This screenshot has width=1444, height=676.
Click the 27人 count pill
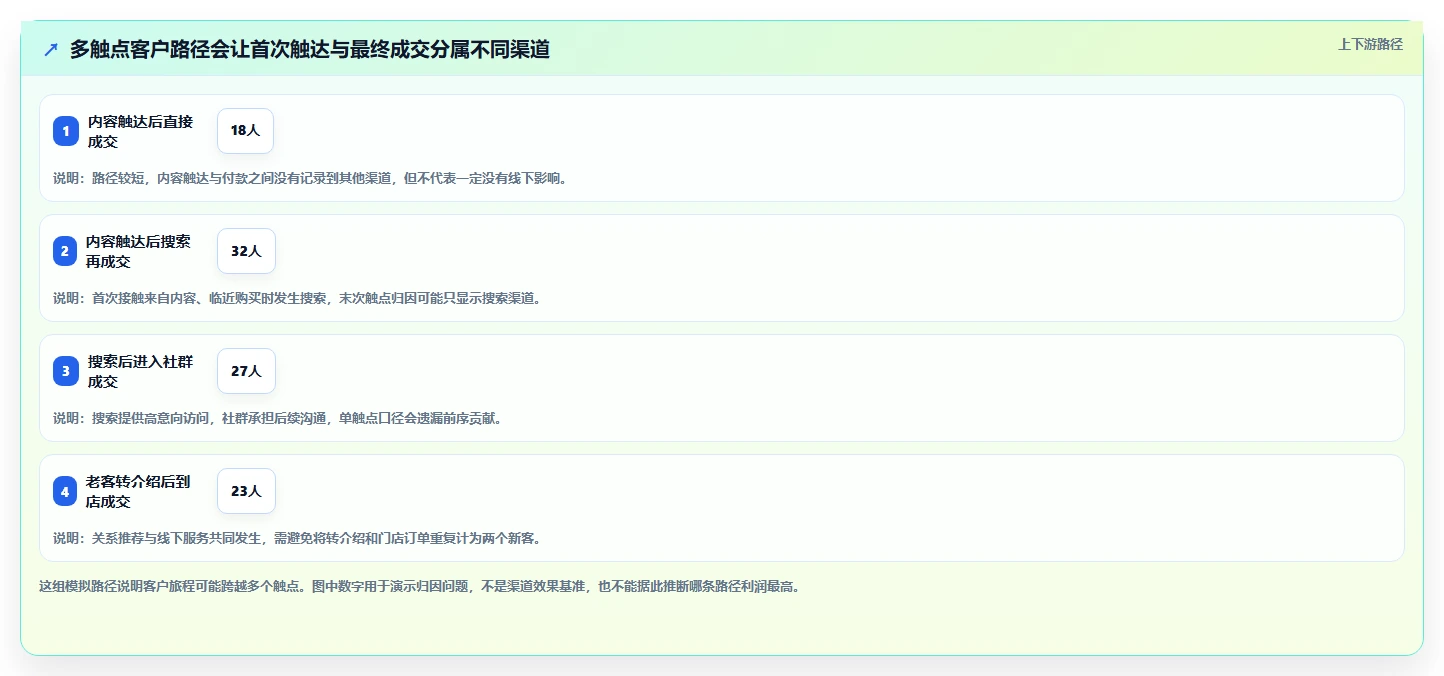click(246, 371)
